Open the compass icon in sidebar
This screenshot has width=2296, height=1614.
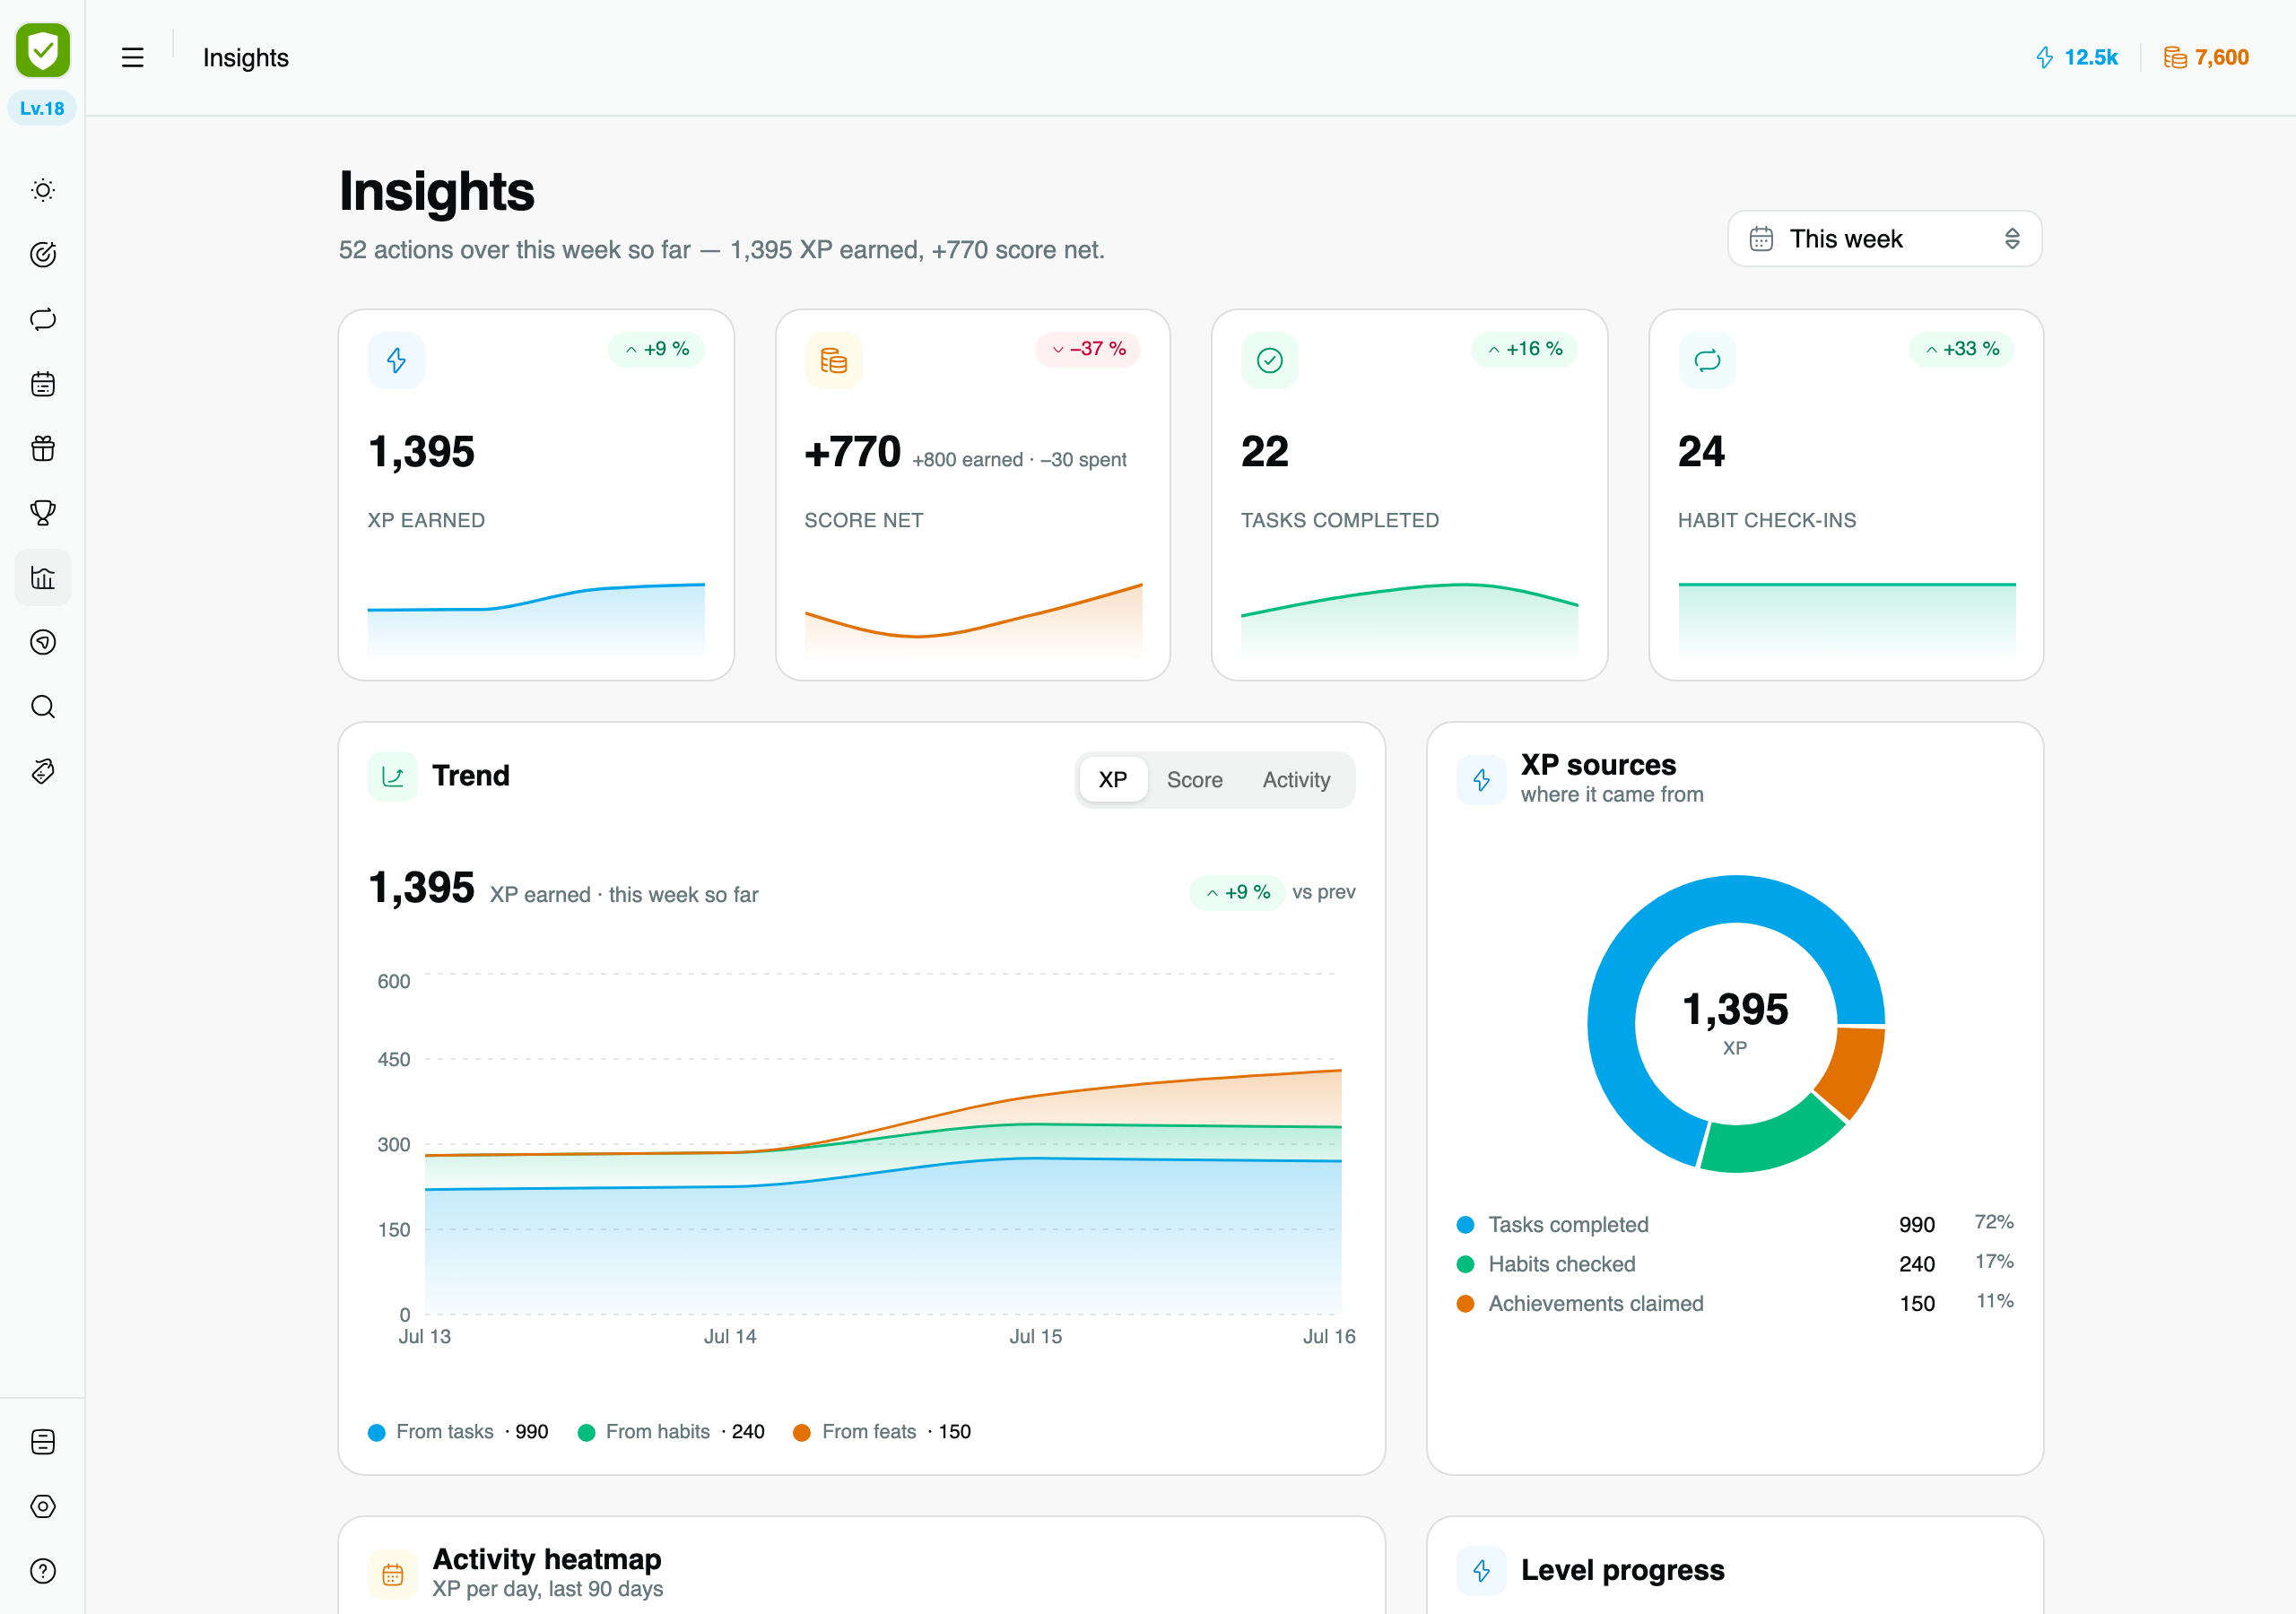pyautogui.click(x=43, y=642)
